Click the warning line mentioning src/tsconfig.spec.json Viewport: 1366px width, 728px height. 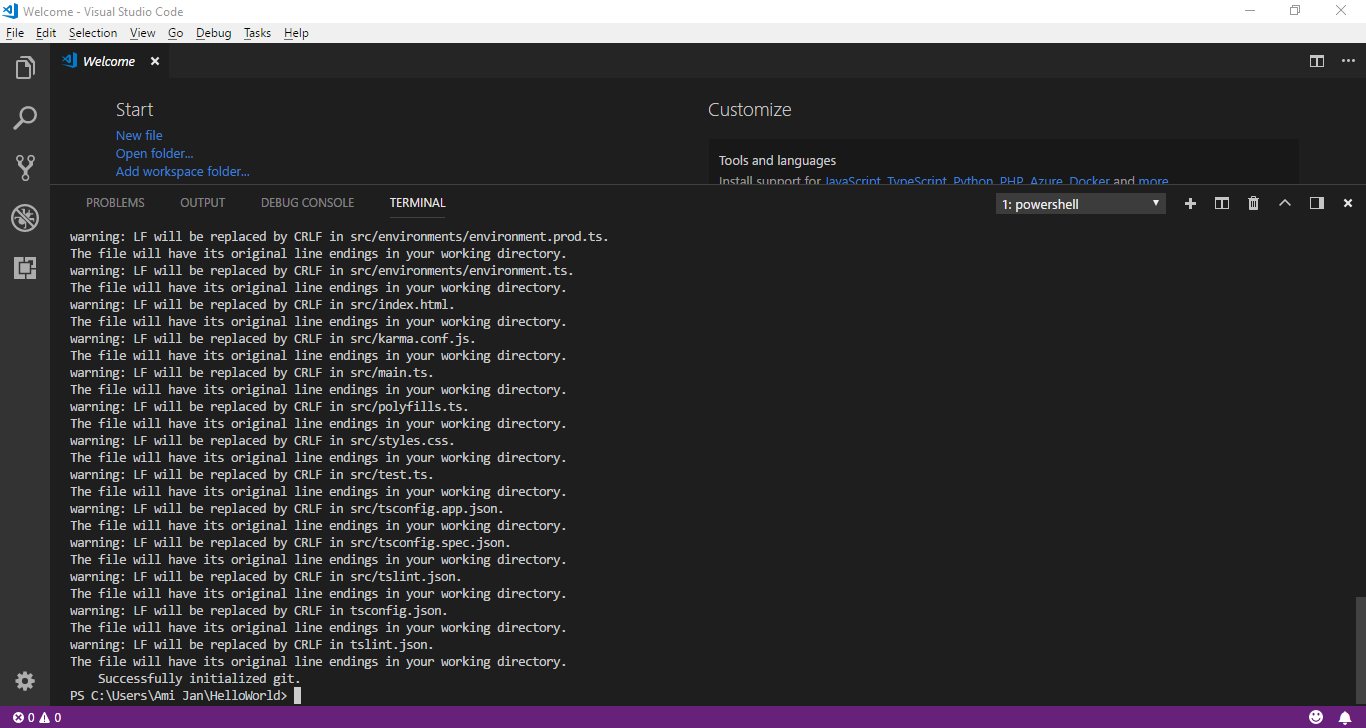click(x=291, y=542)
